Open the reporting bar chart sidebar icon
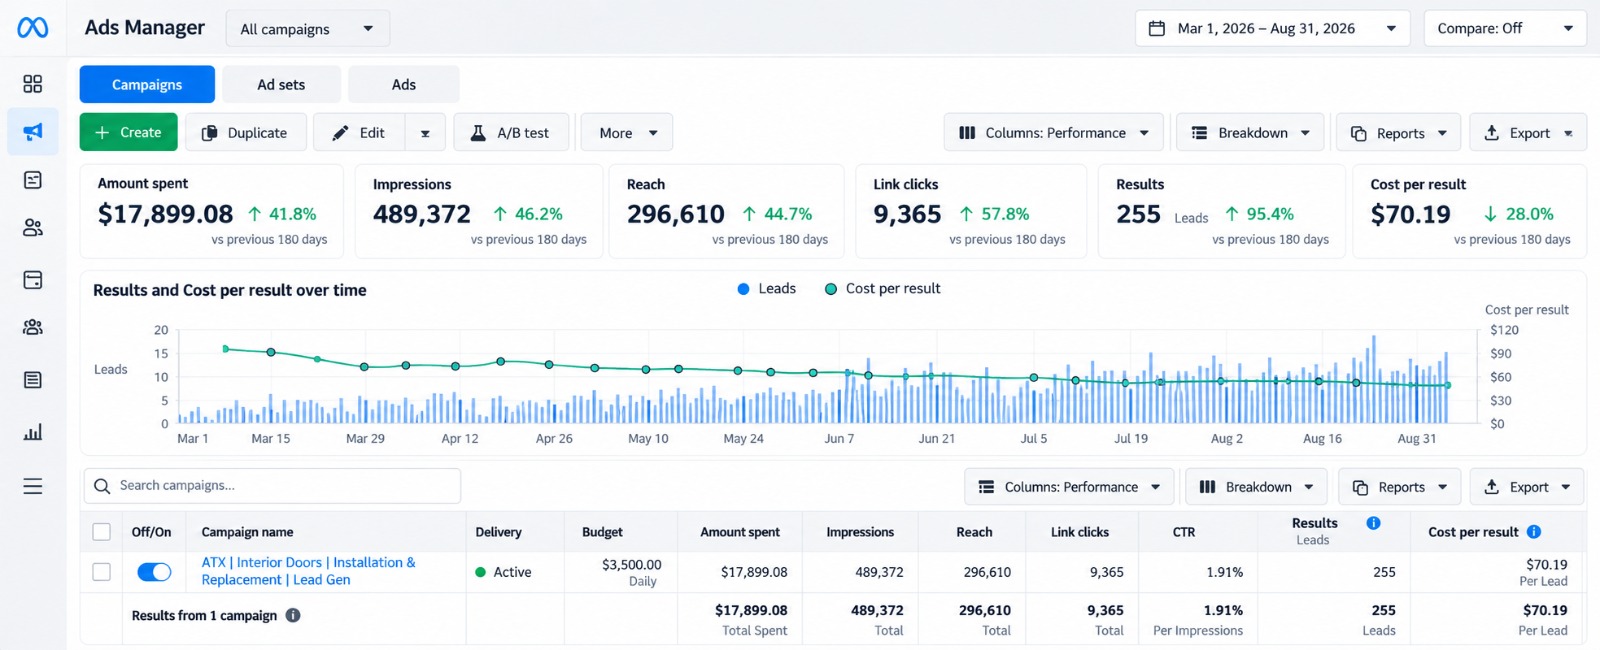This screenshot has height=650, width=1600. (x=33, y=432)
